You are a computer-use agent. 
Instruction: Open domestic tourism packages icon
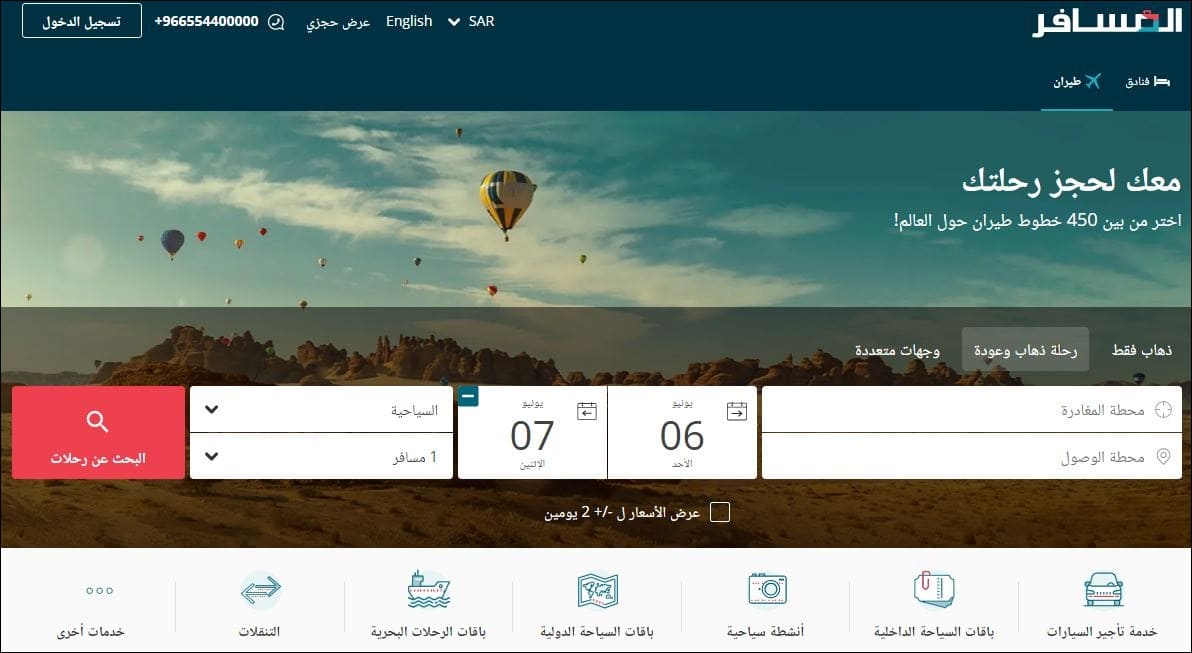(934, 590)
